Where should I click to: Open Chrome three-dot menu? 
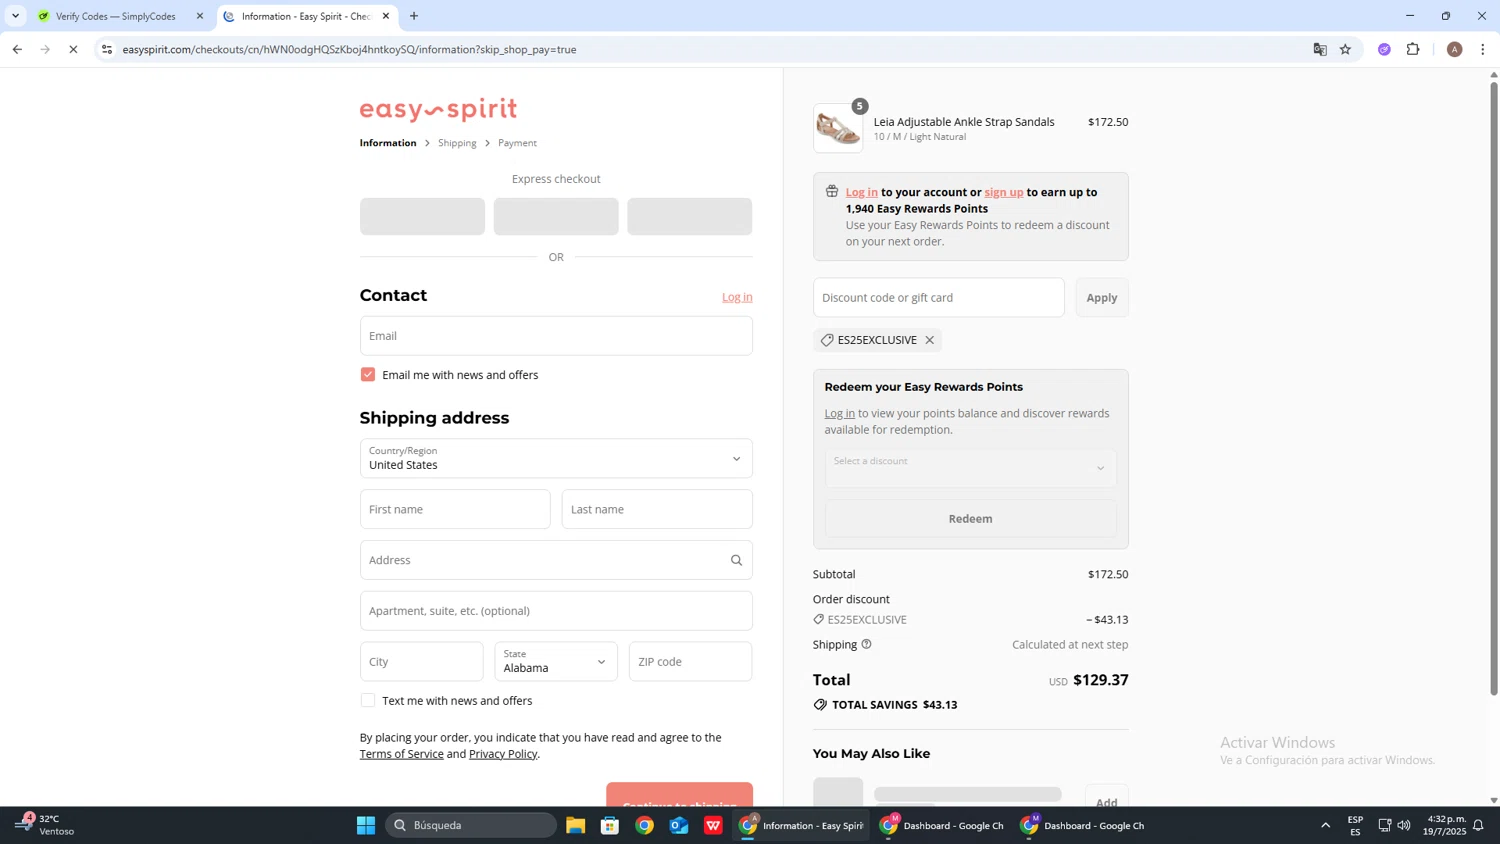(1483, 49)
